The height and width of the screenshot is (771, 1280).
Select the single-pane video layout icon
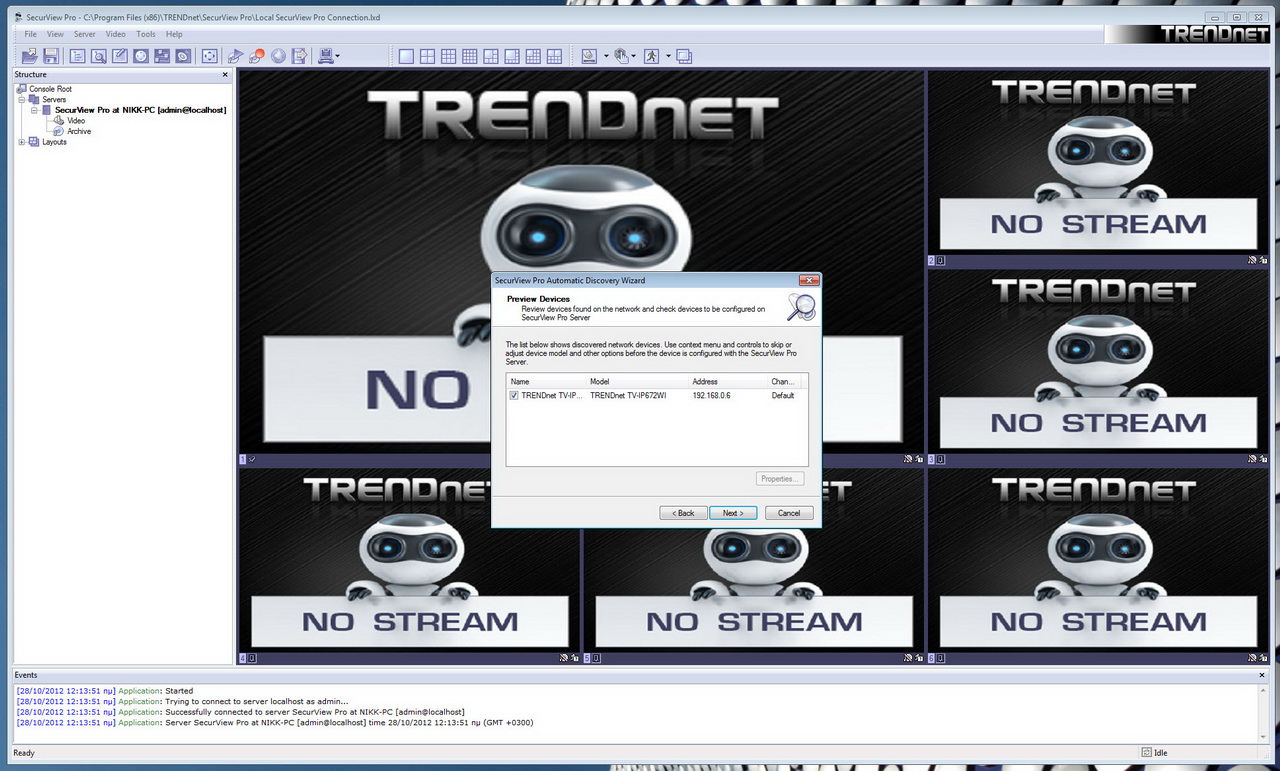(406, 56)
